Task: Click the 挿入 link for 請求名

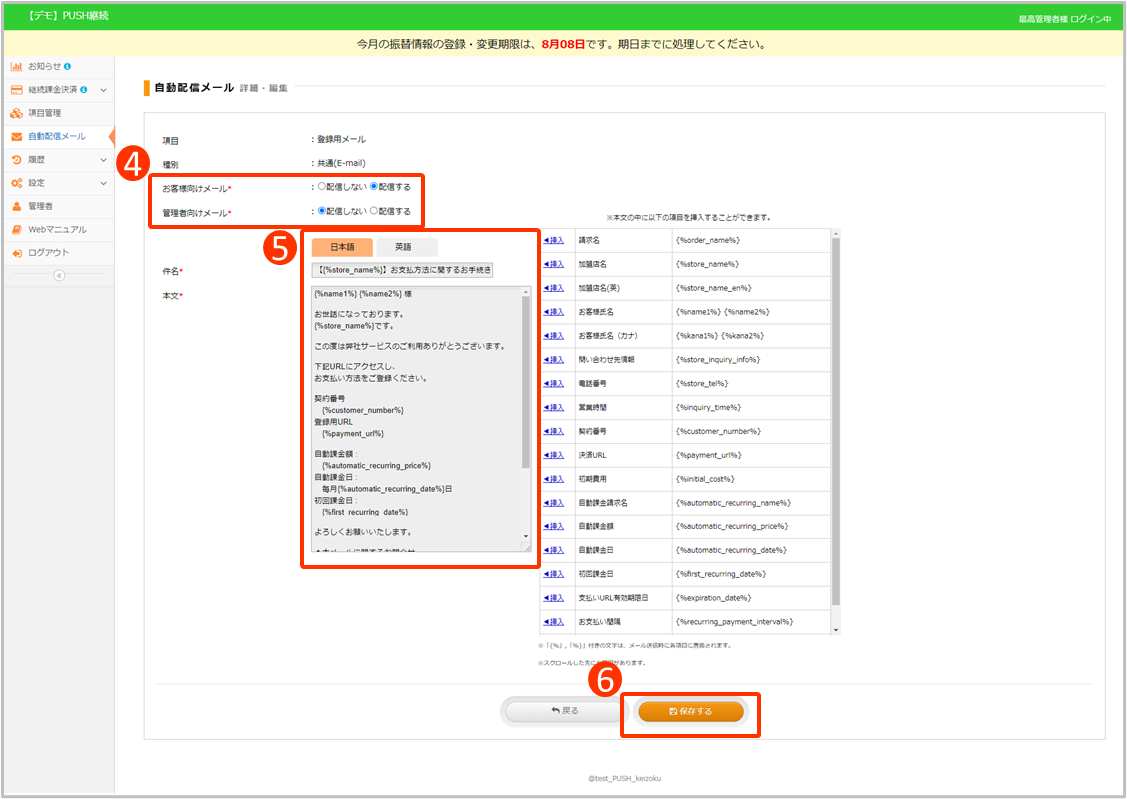Action: tap(553, 240)
